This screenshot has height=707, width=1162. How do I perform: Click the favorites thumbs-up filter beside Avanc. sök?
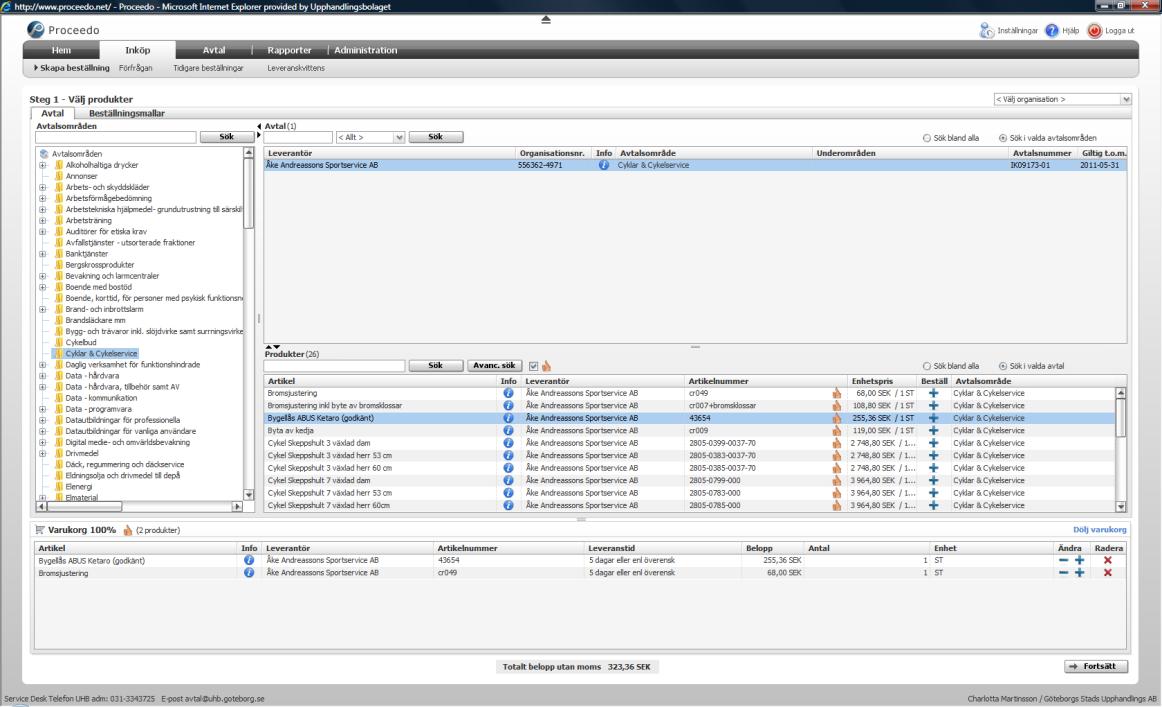point(547,366)
